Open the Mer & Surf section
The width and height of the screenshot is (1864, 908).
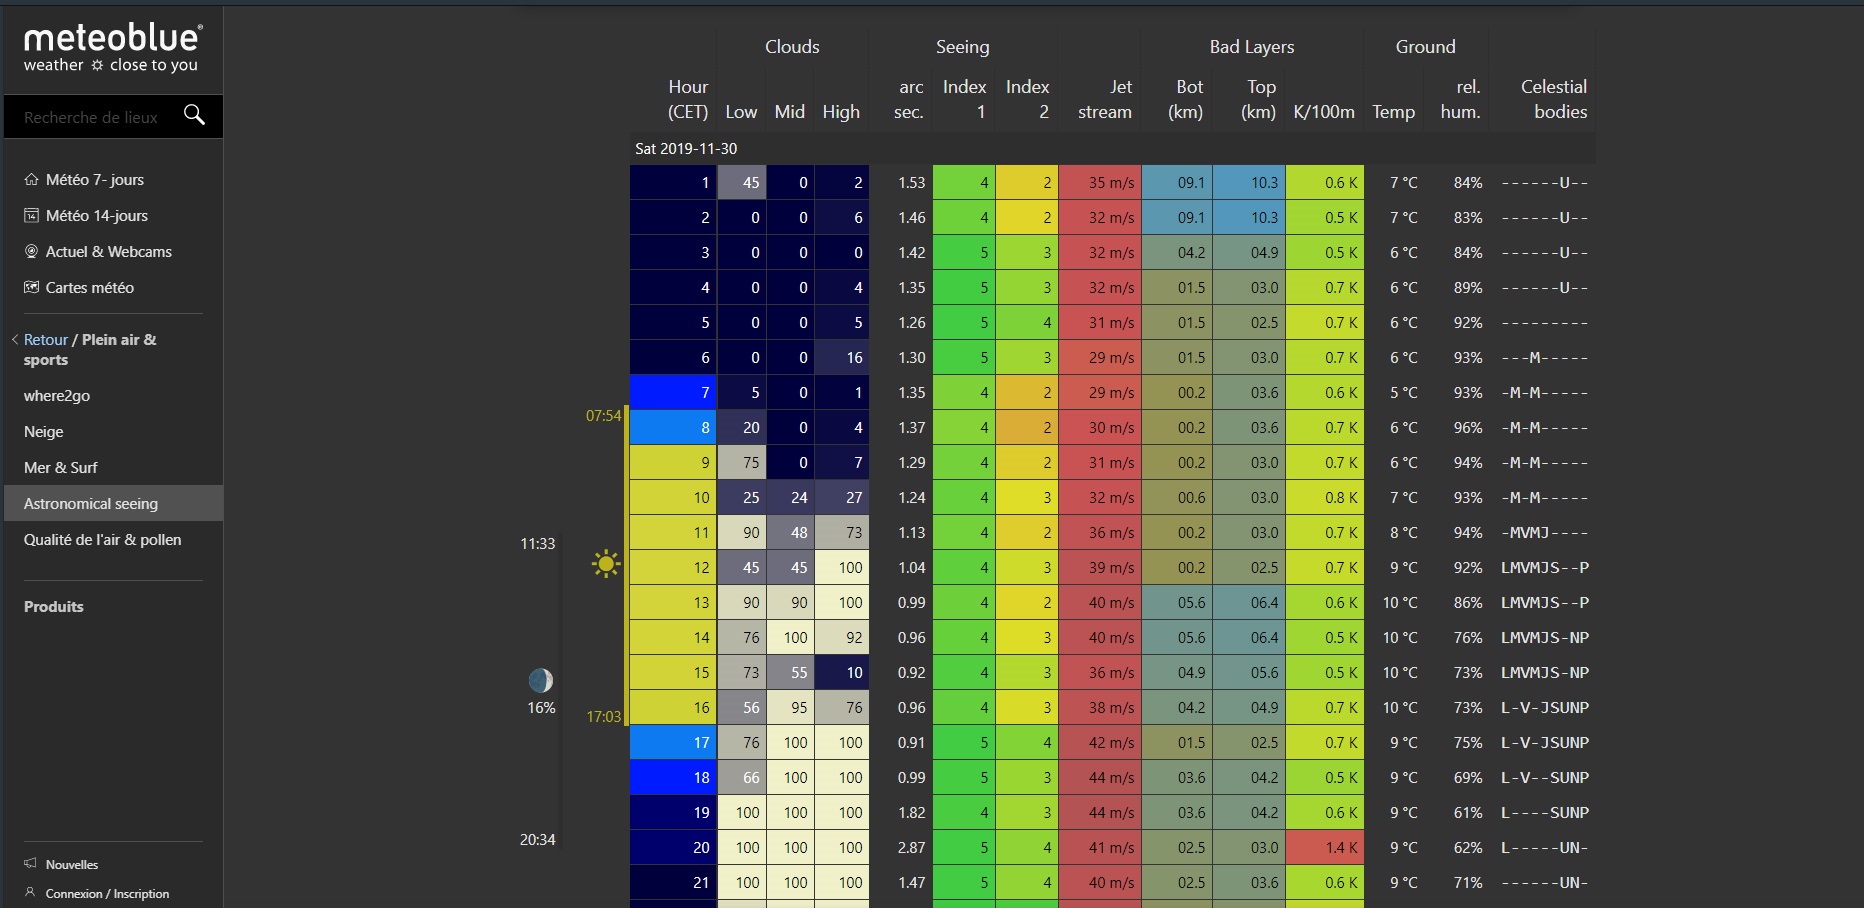pos(61,468)
